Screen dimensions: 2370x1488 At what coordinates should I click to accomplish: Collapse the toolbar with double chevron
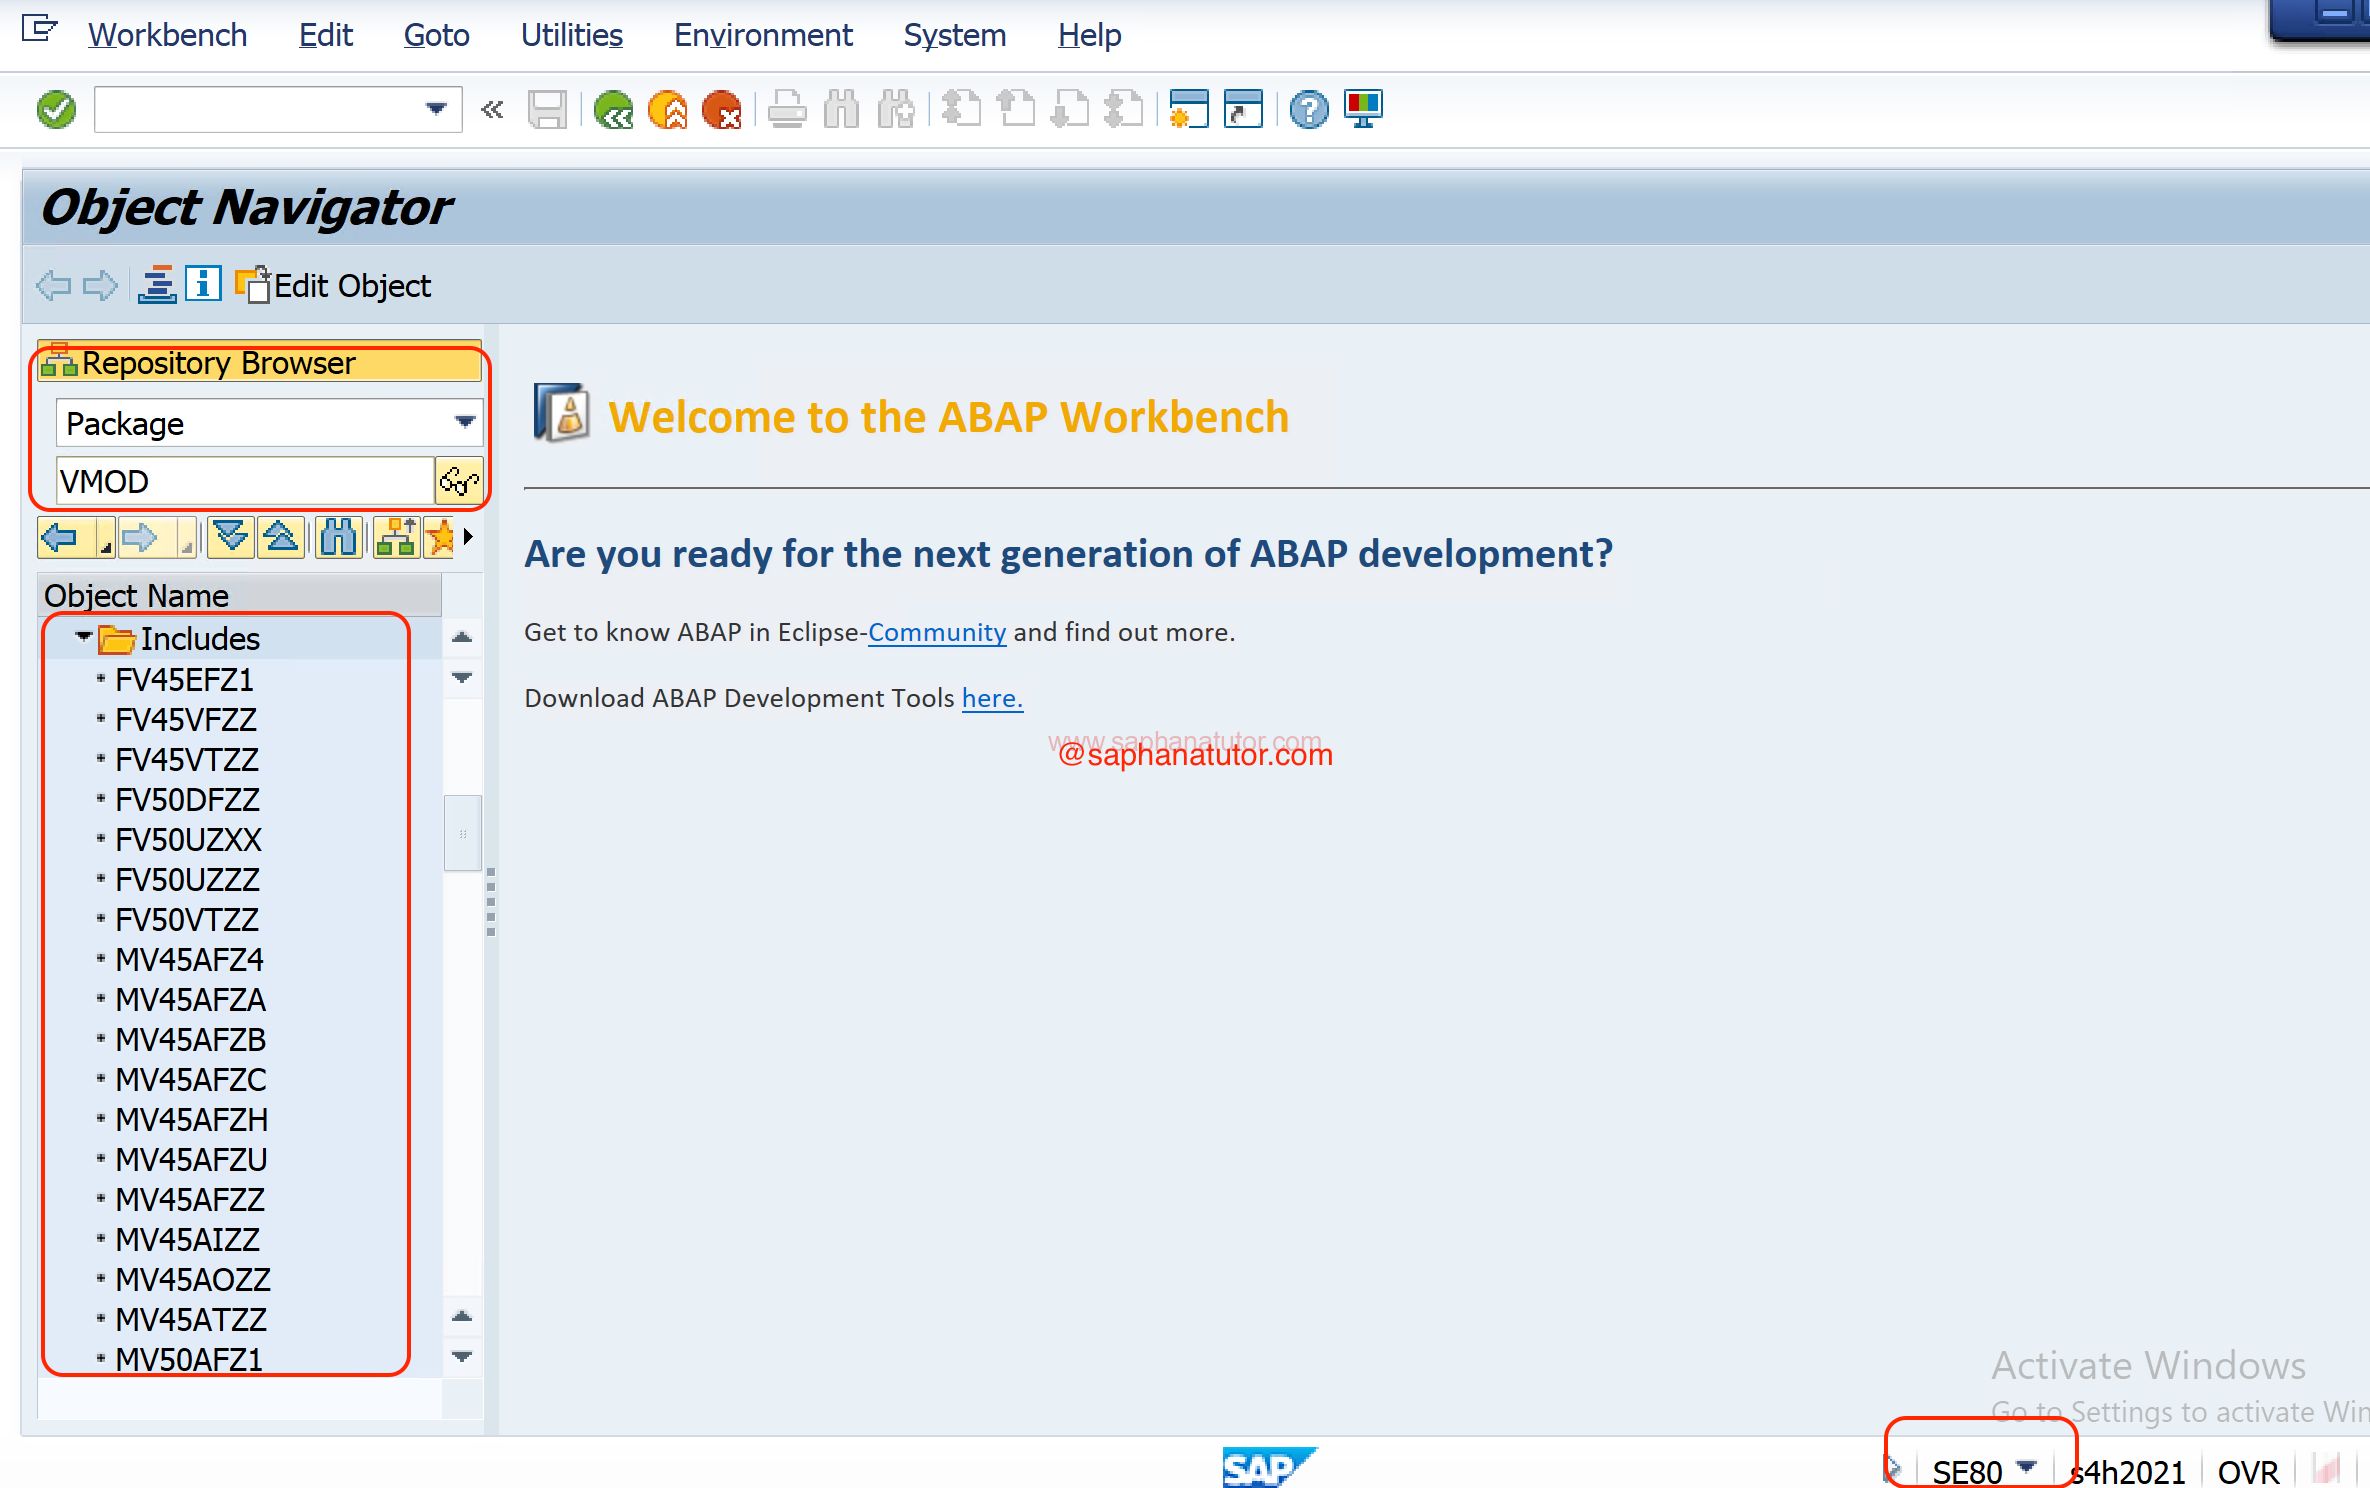pos(492,109)
